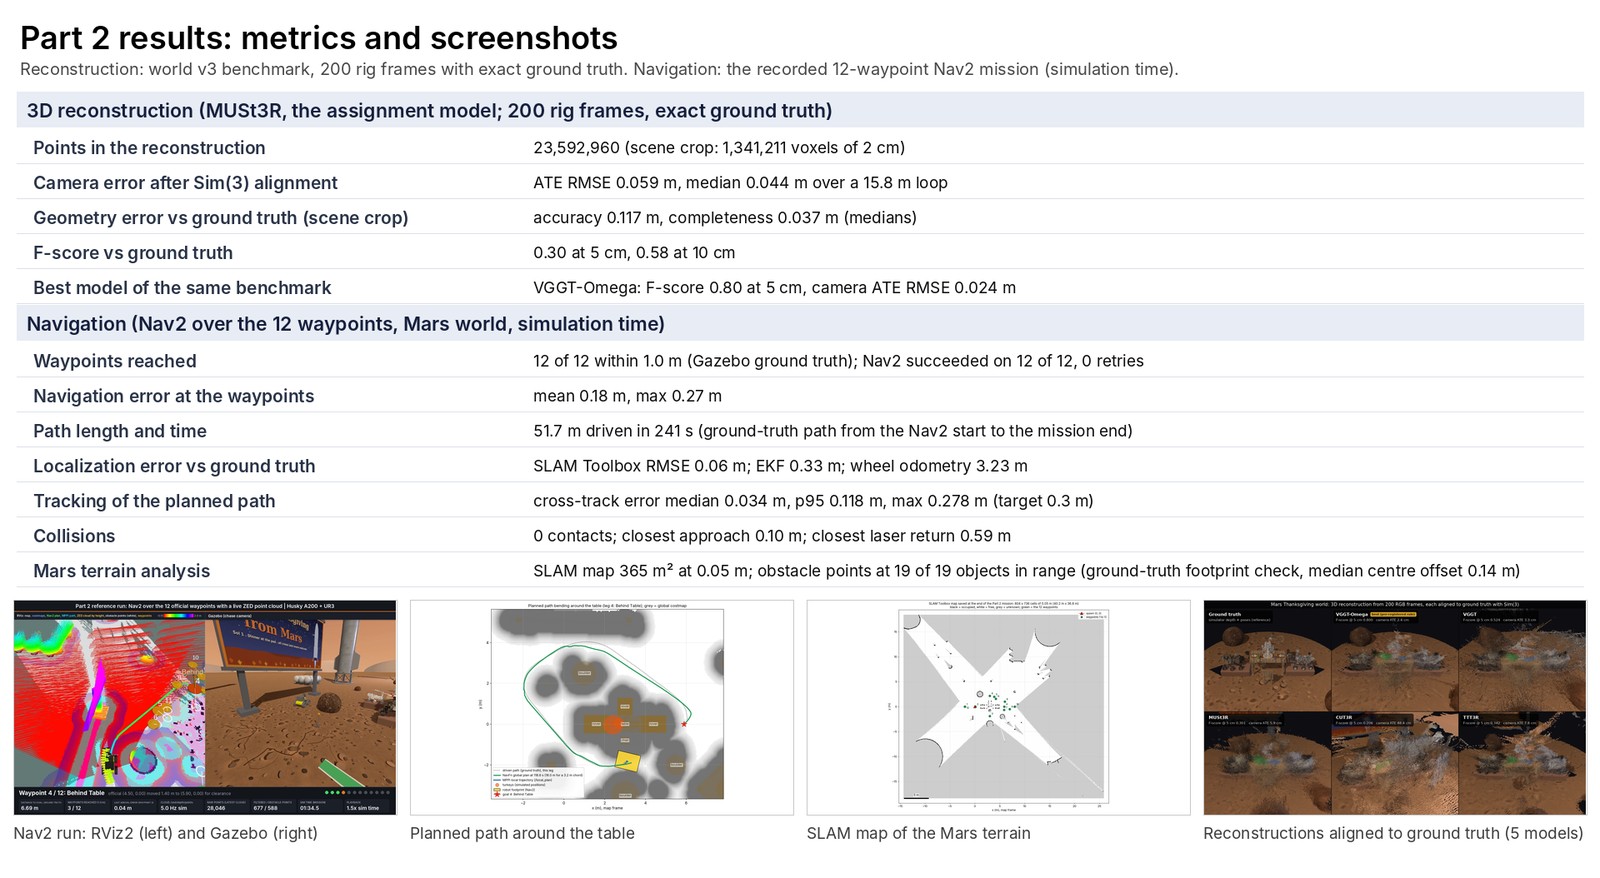The height and width of the screenshot is (878, 1600).
Task: Click the title 'Part 2 results: metrics and screenshots'
Action: 319,38
